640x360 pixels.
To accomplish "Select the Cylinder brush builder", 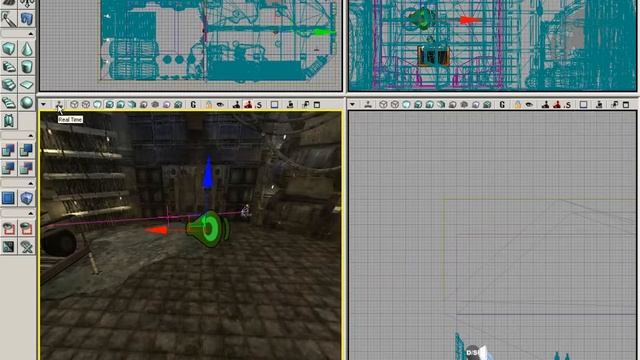I will (x=27, y=67).
